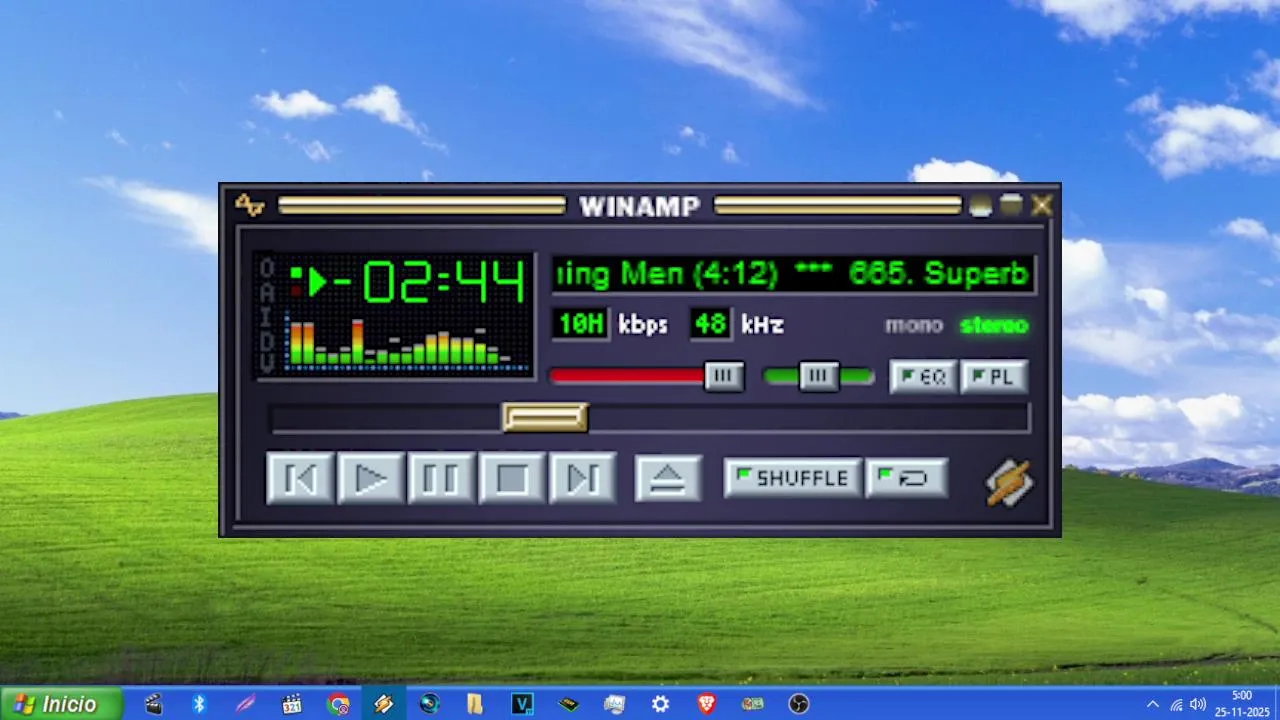This screenshot has width=1280, height=720.
Task: Open files with the Eject button
Action: 668,478
